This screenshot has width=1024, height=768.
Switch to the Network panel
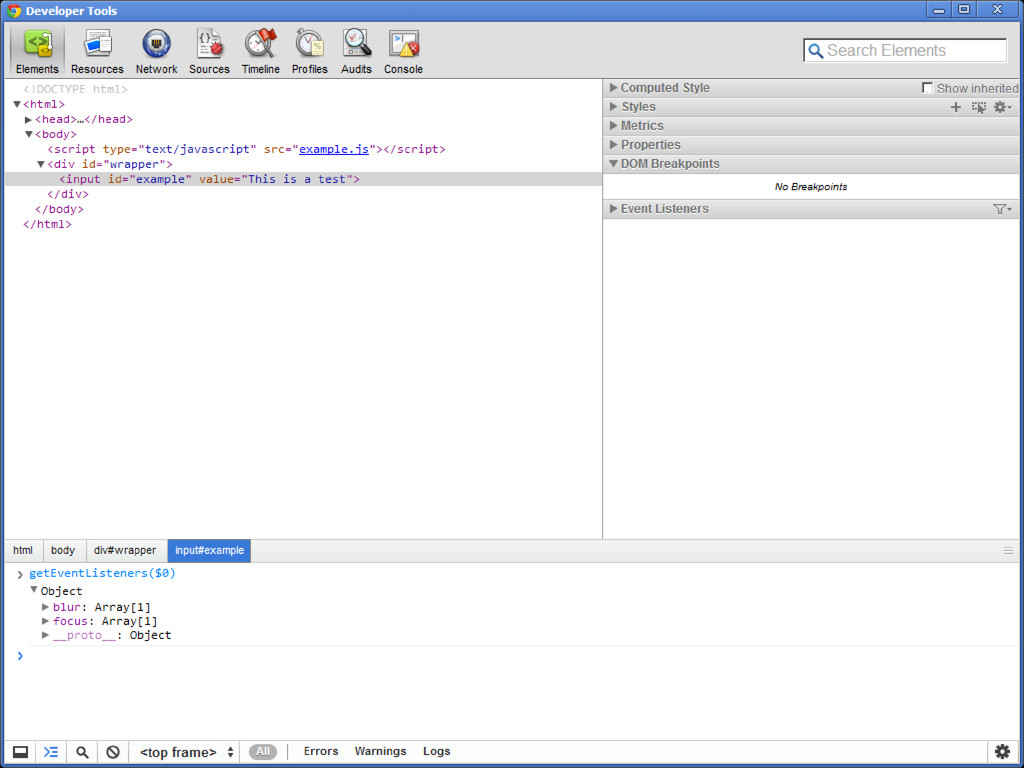click(x=157, y=52)
